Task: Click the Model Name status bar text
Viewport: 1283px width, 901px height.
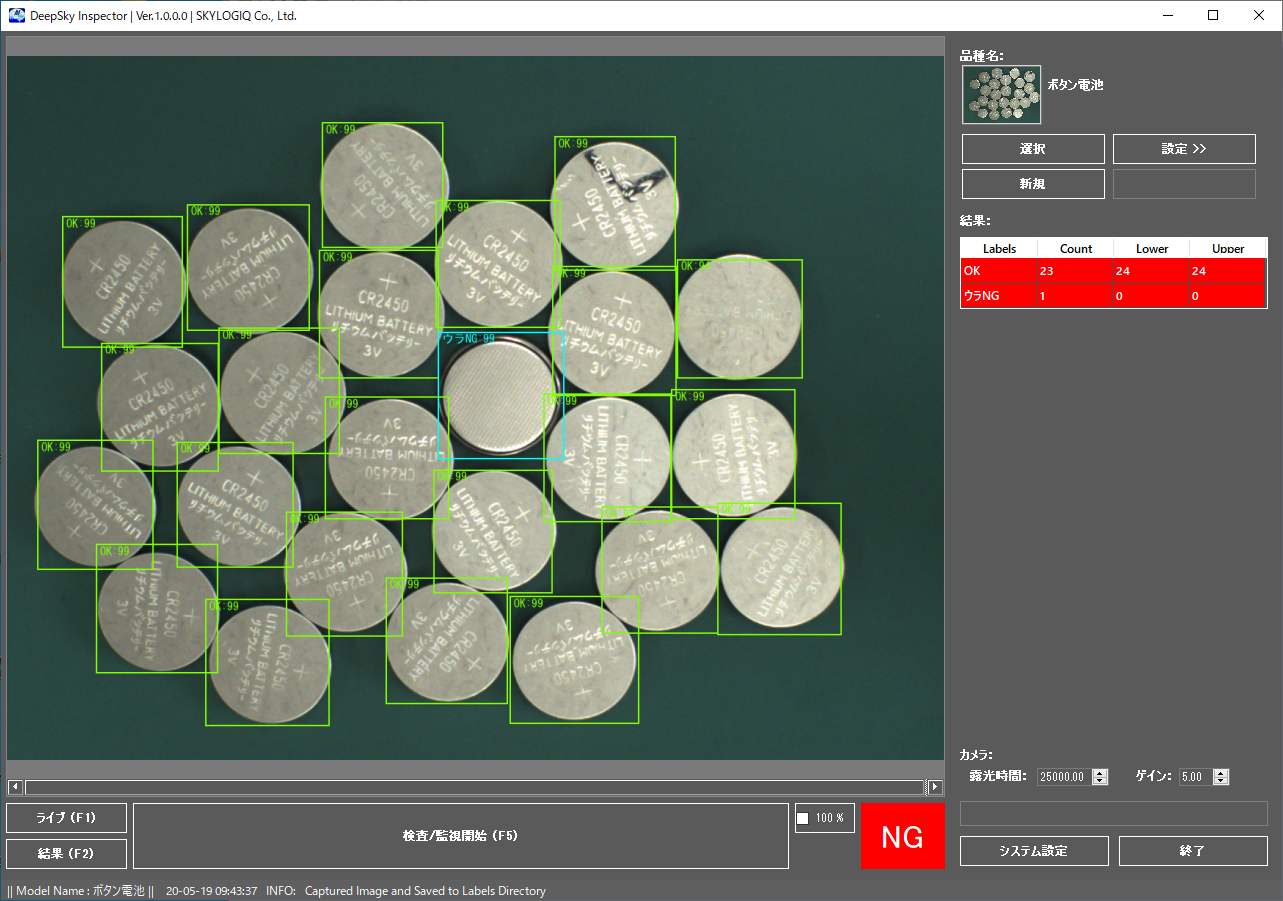Action: (80, 891)
